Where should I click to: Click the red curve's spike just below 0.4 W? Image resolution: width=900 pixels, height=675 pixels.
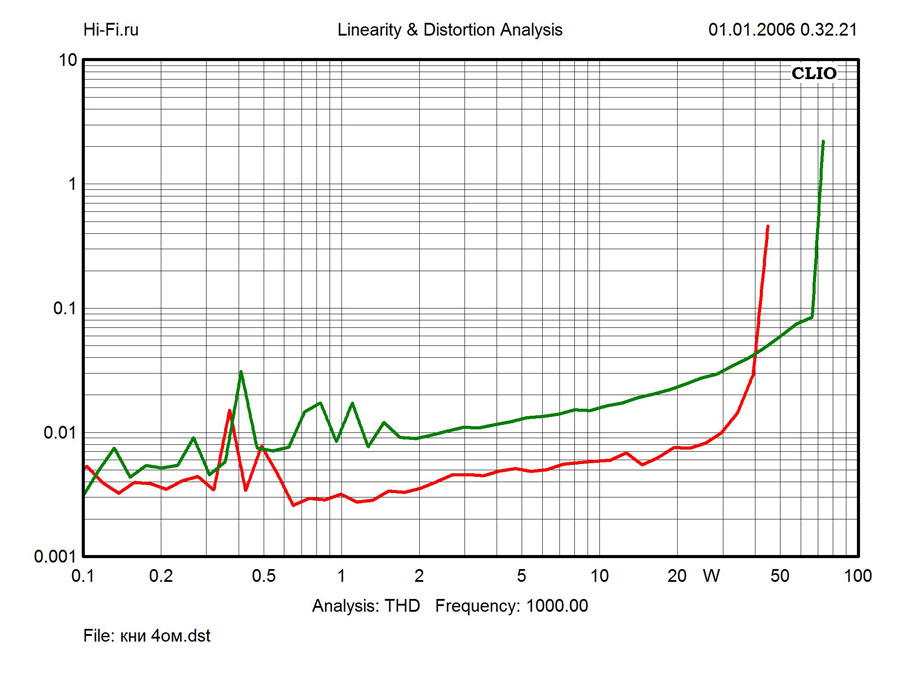[229, 410]
